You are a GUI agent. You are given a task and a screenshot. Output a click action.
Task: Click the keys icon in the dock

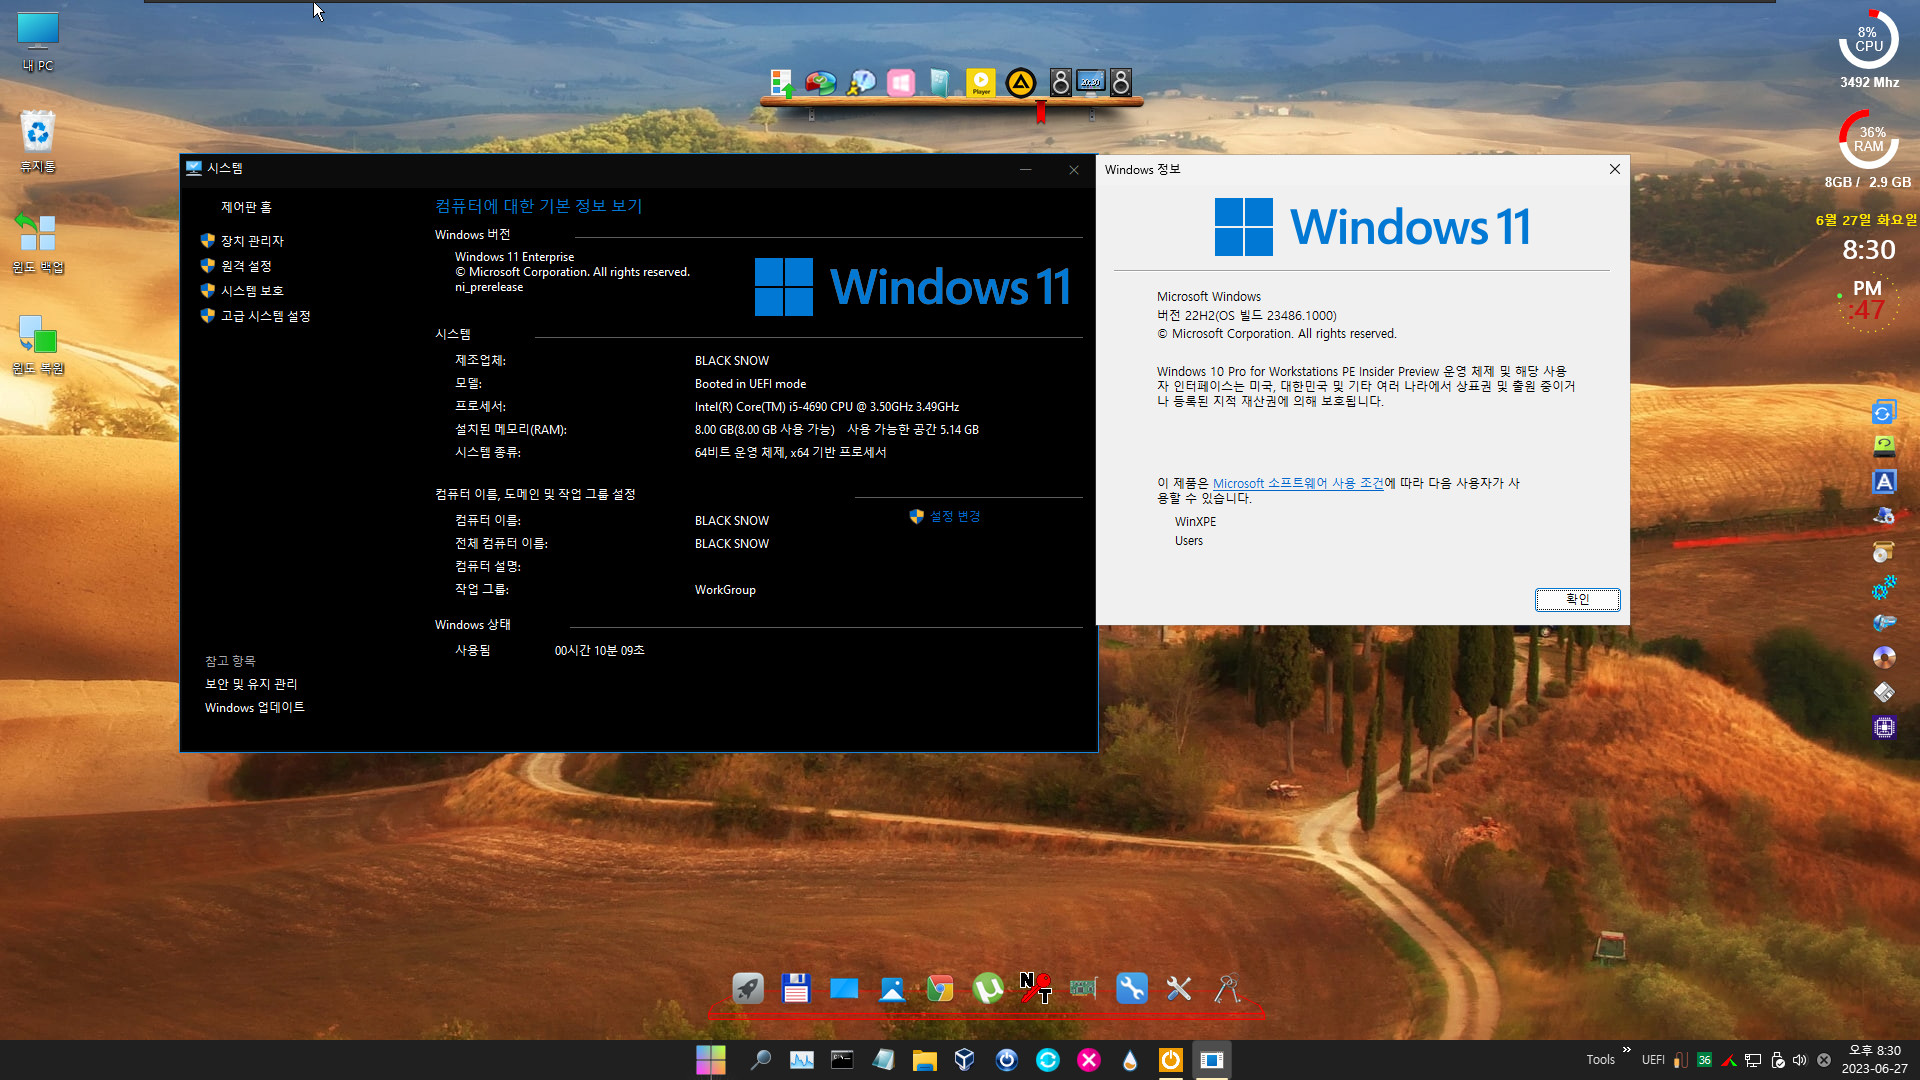tap(1227, 988)
